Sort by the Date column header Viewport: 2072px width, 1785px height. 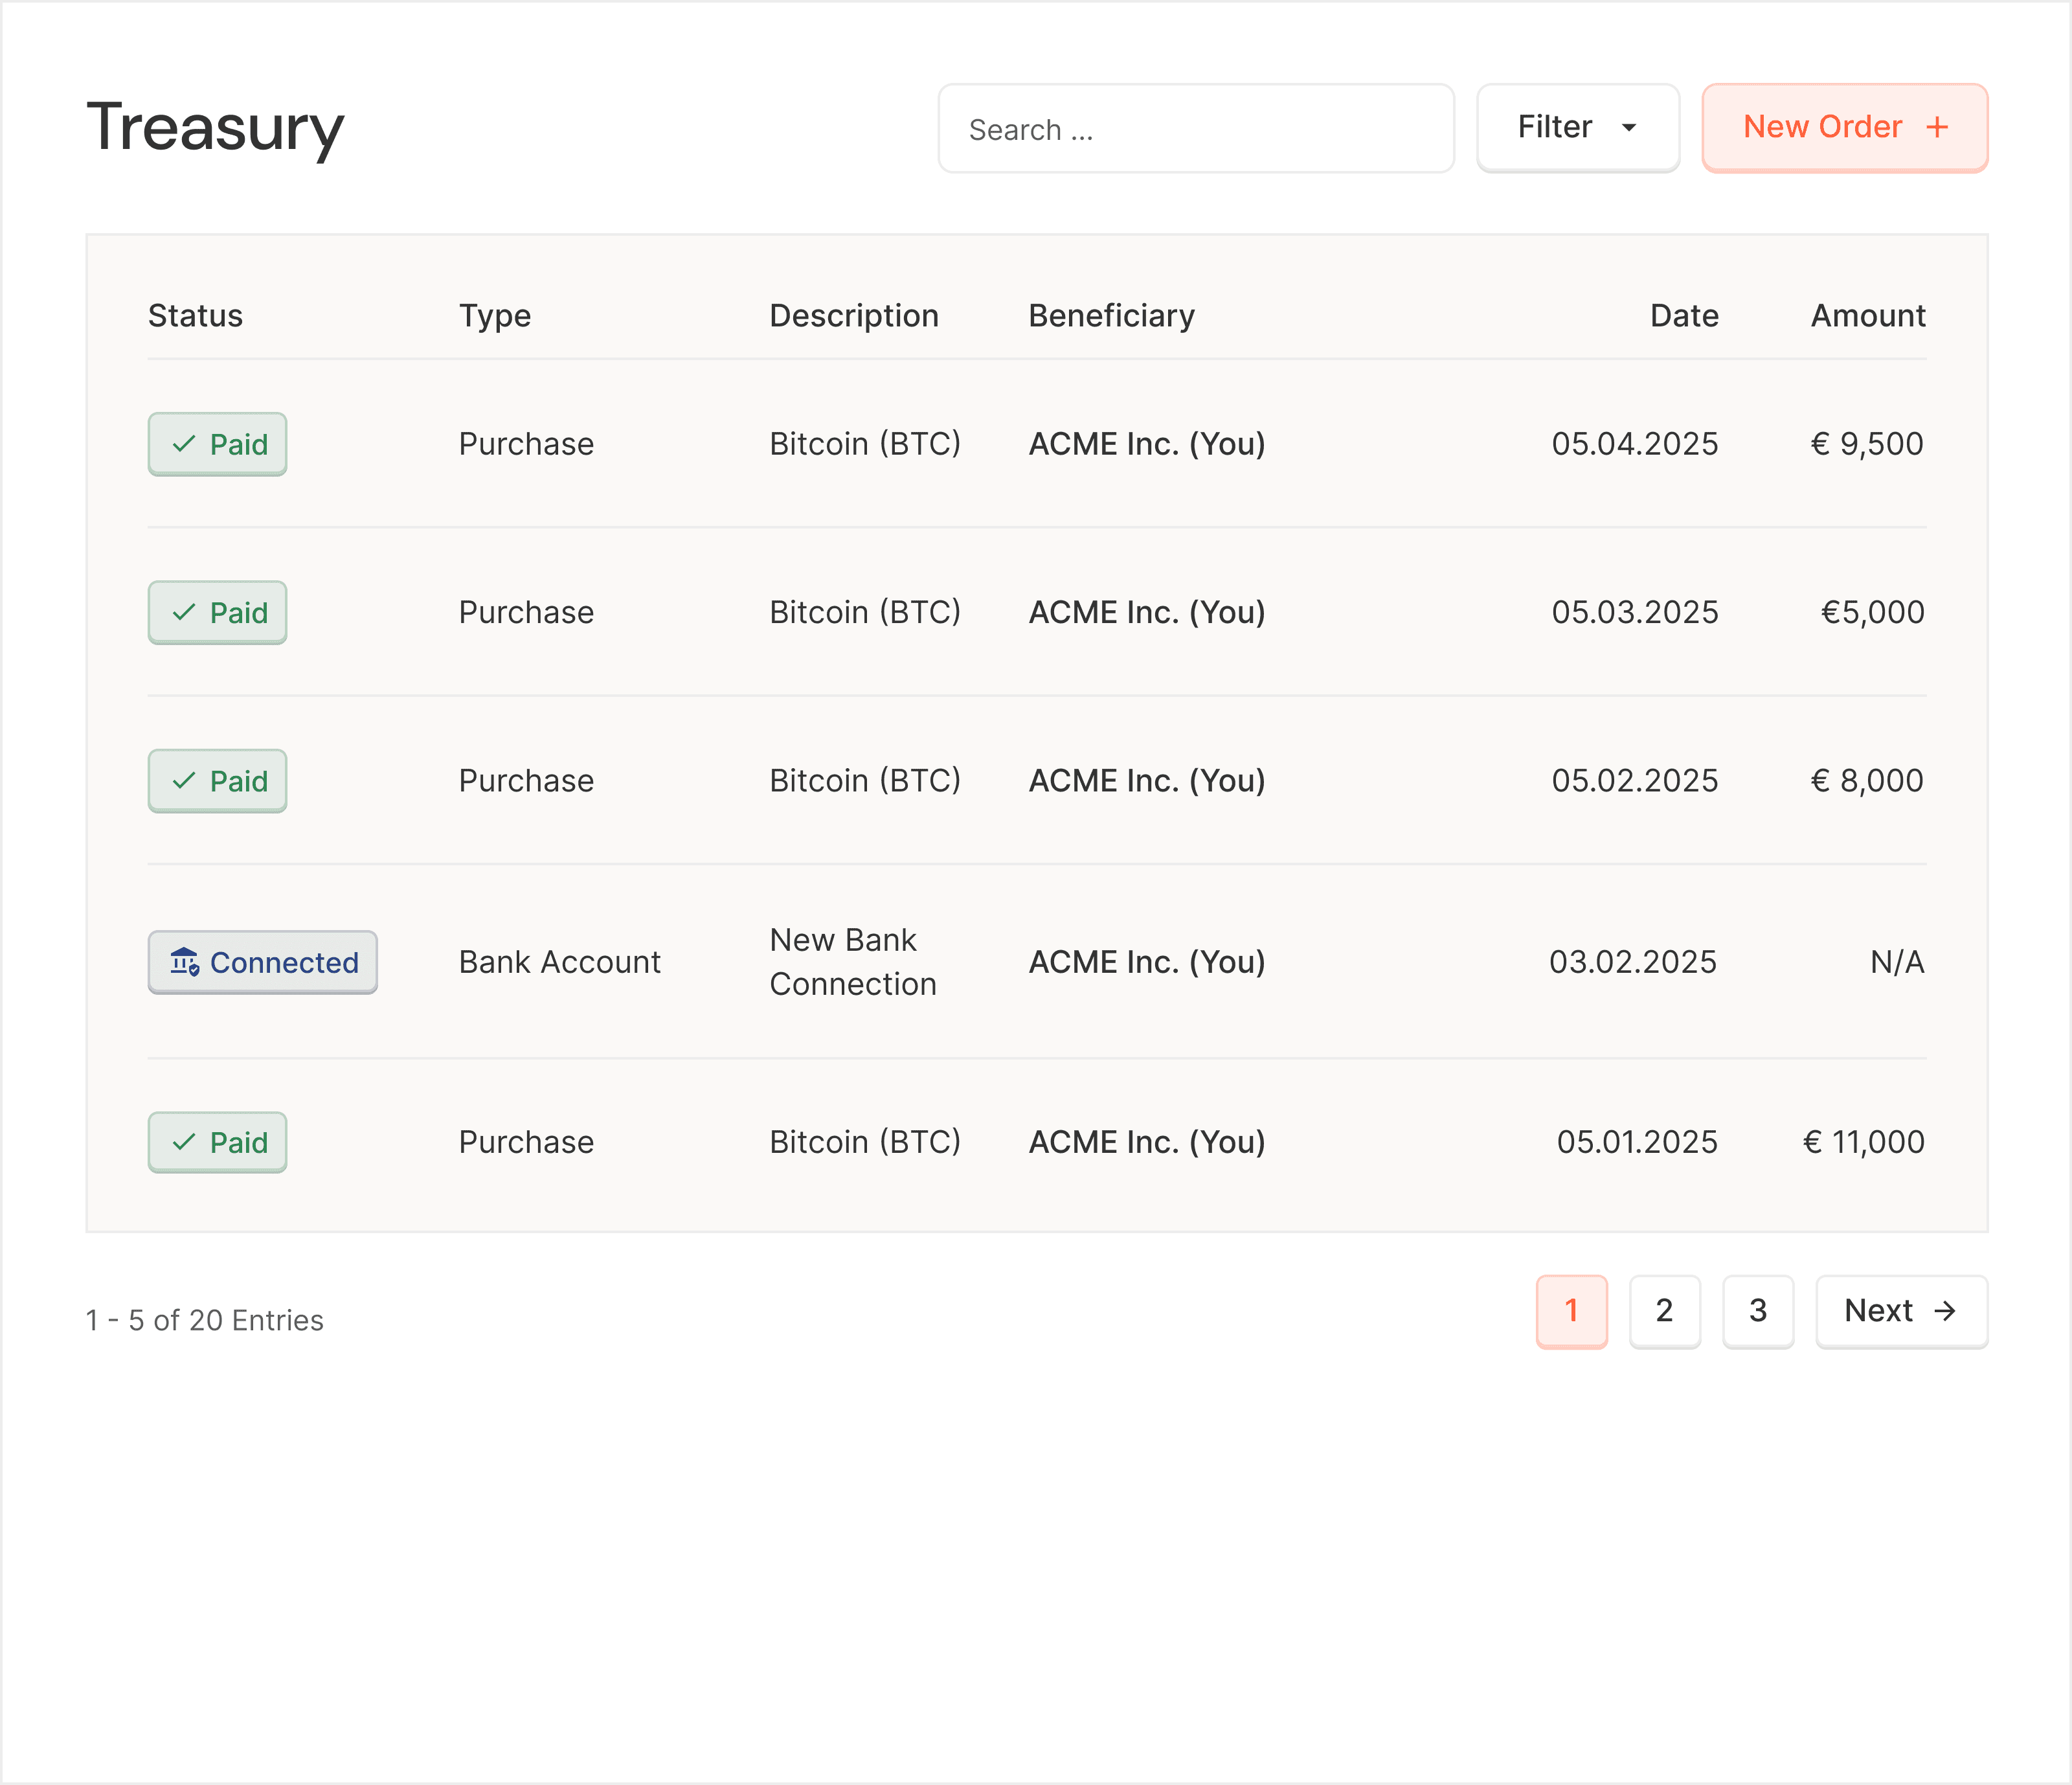[x=1684, y=316]
